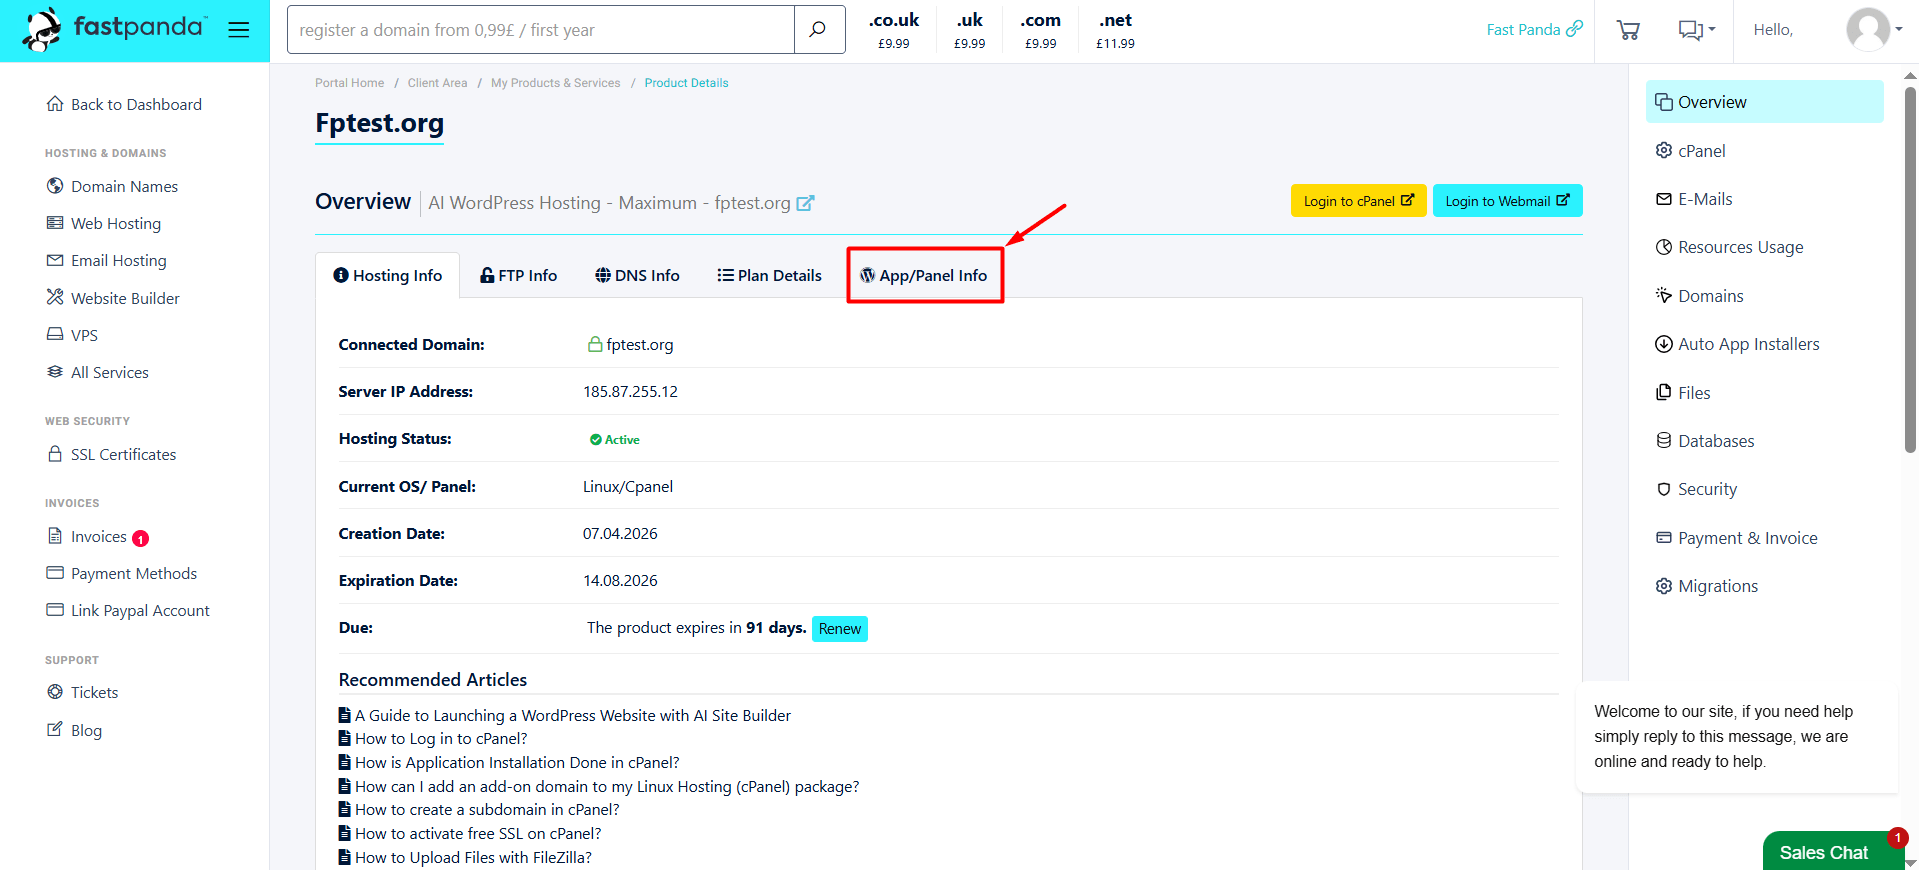Image resolution: width=1919 pixels, height=870 pixels.
Task: Select Overview in right panel
Action: pyautogui.click(x=1764, y=102)
